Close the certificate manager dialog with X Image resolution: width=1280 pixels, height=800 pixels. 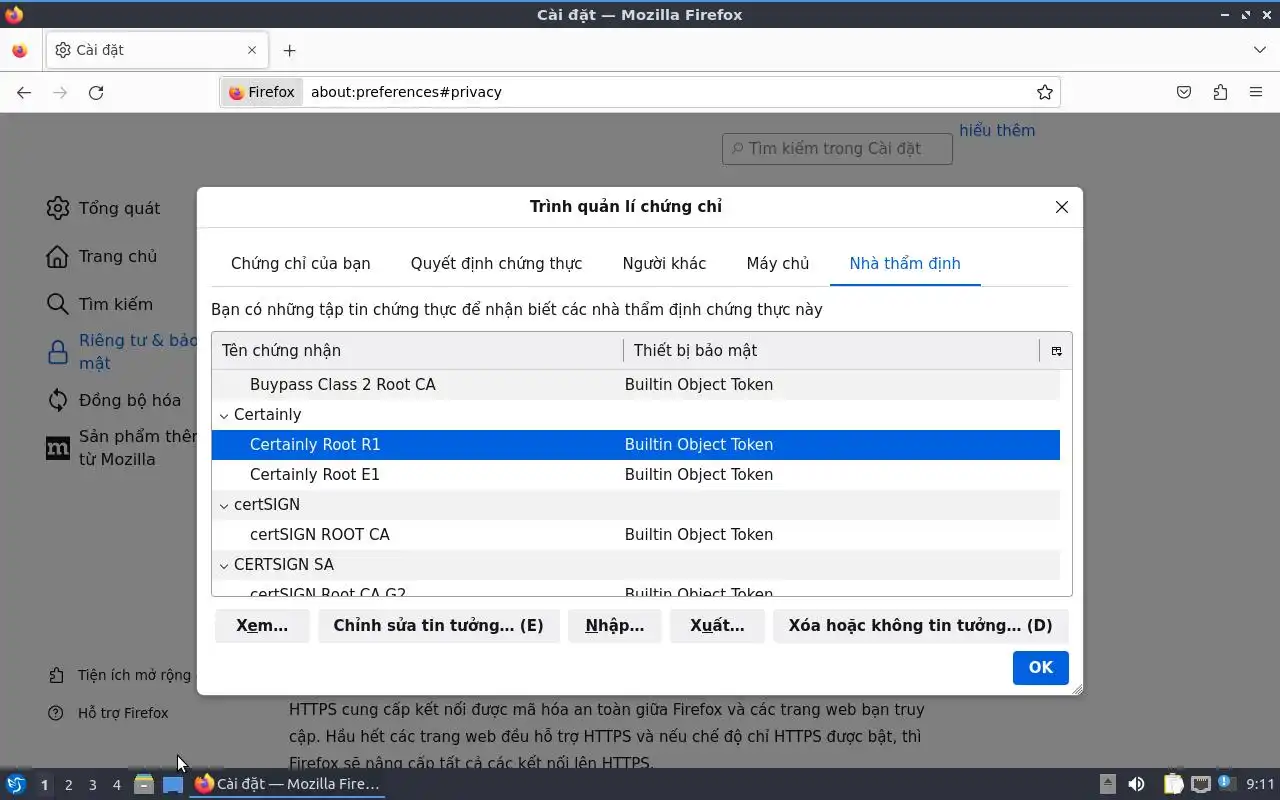pyautogui.click(x=1062, y=207)
